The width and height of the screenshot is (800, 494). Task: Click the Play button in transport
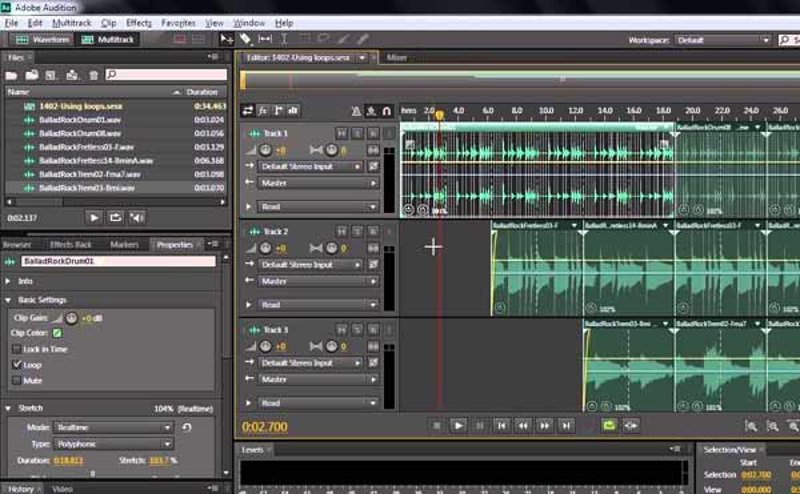pyautogui.click(x=458, y=425)
